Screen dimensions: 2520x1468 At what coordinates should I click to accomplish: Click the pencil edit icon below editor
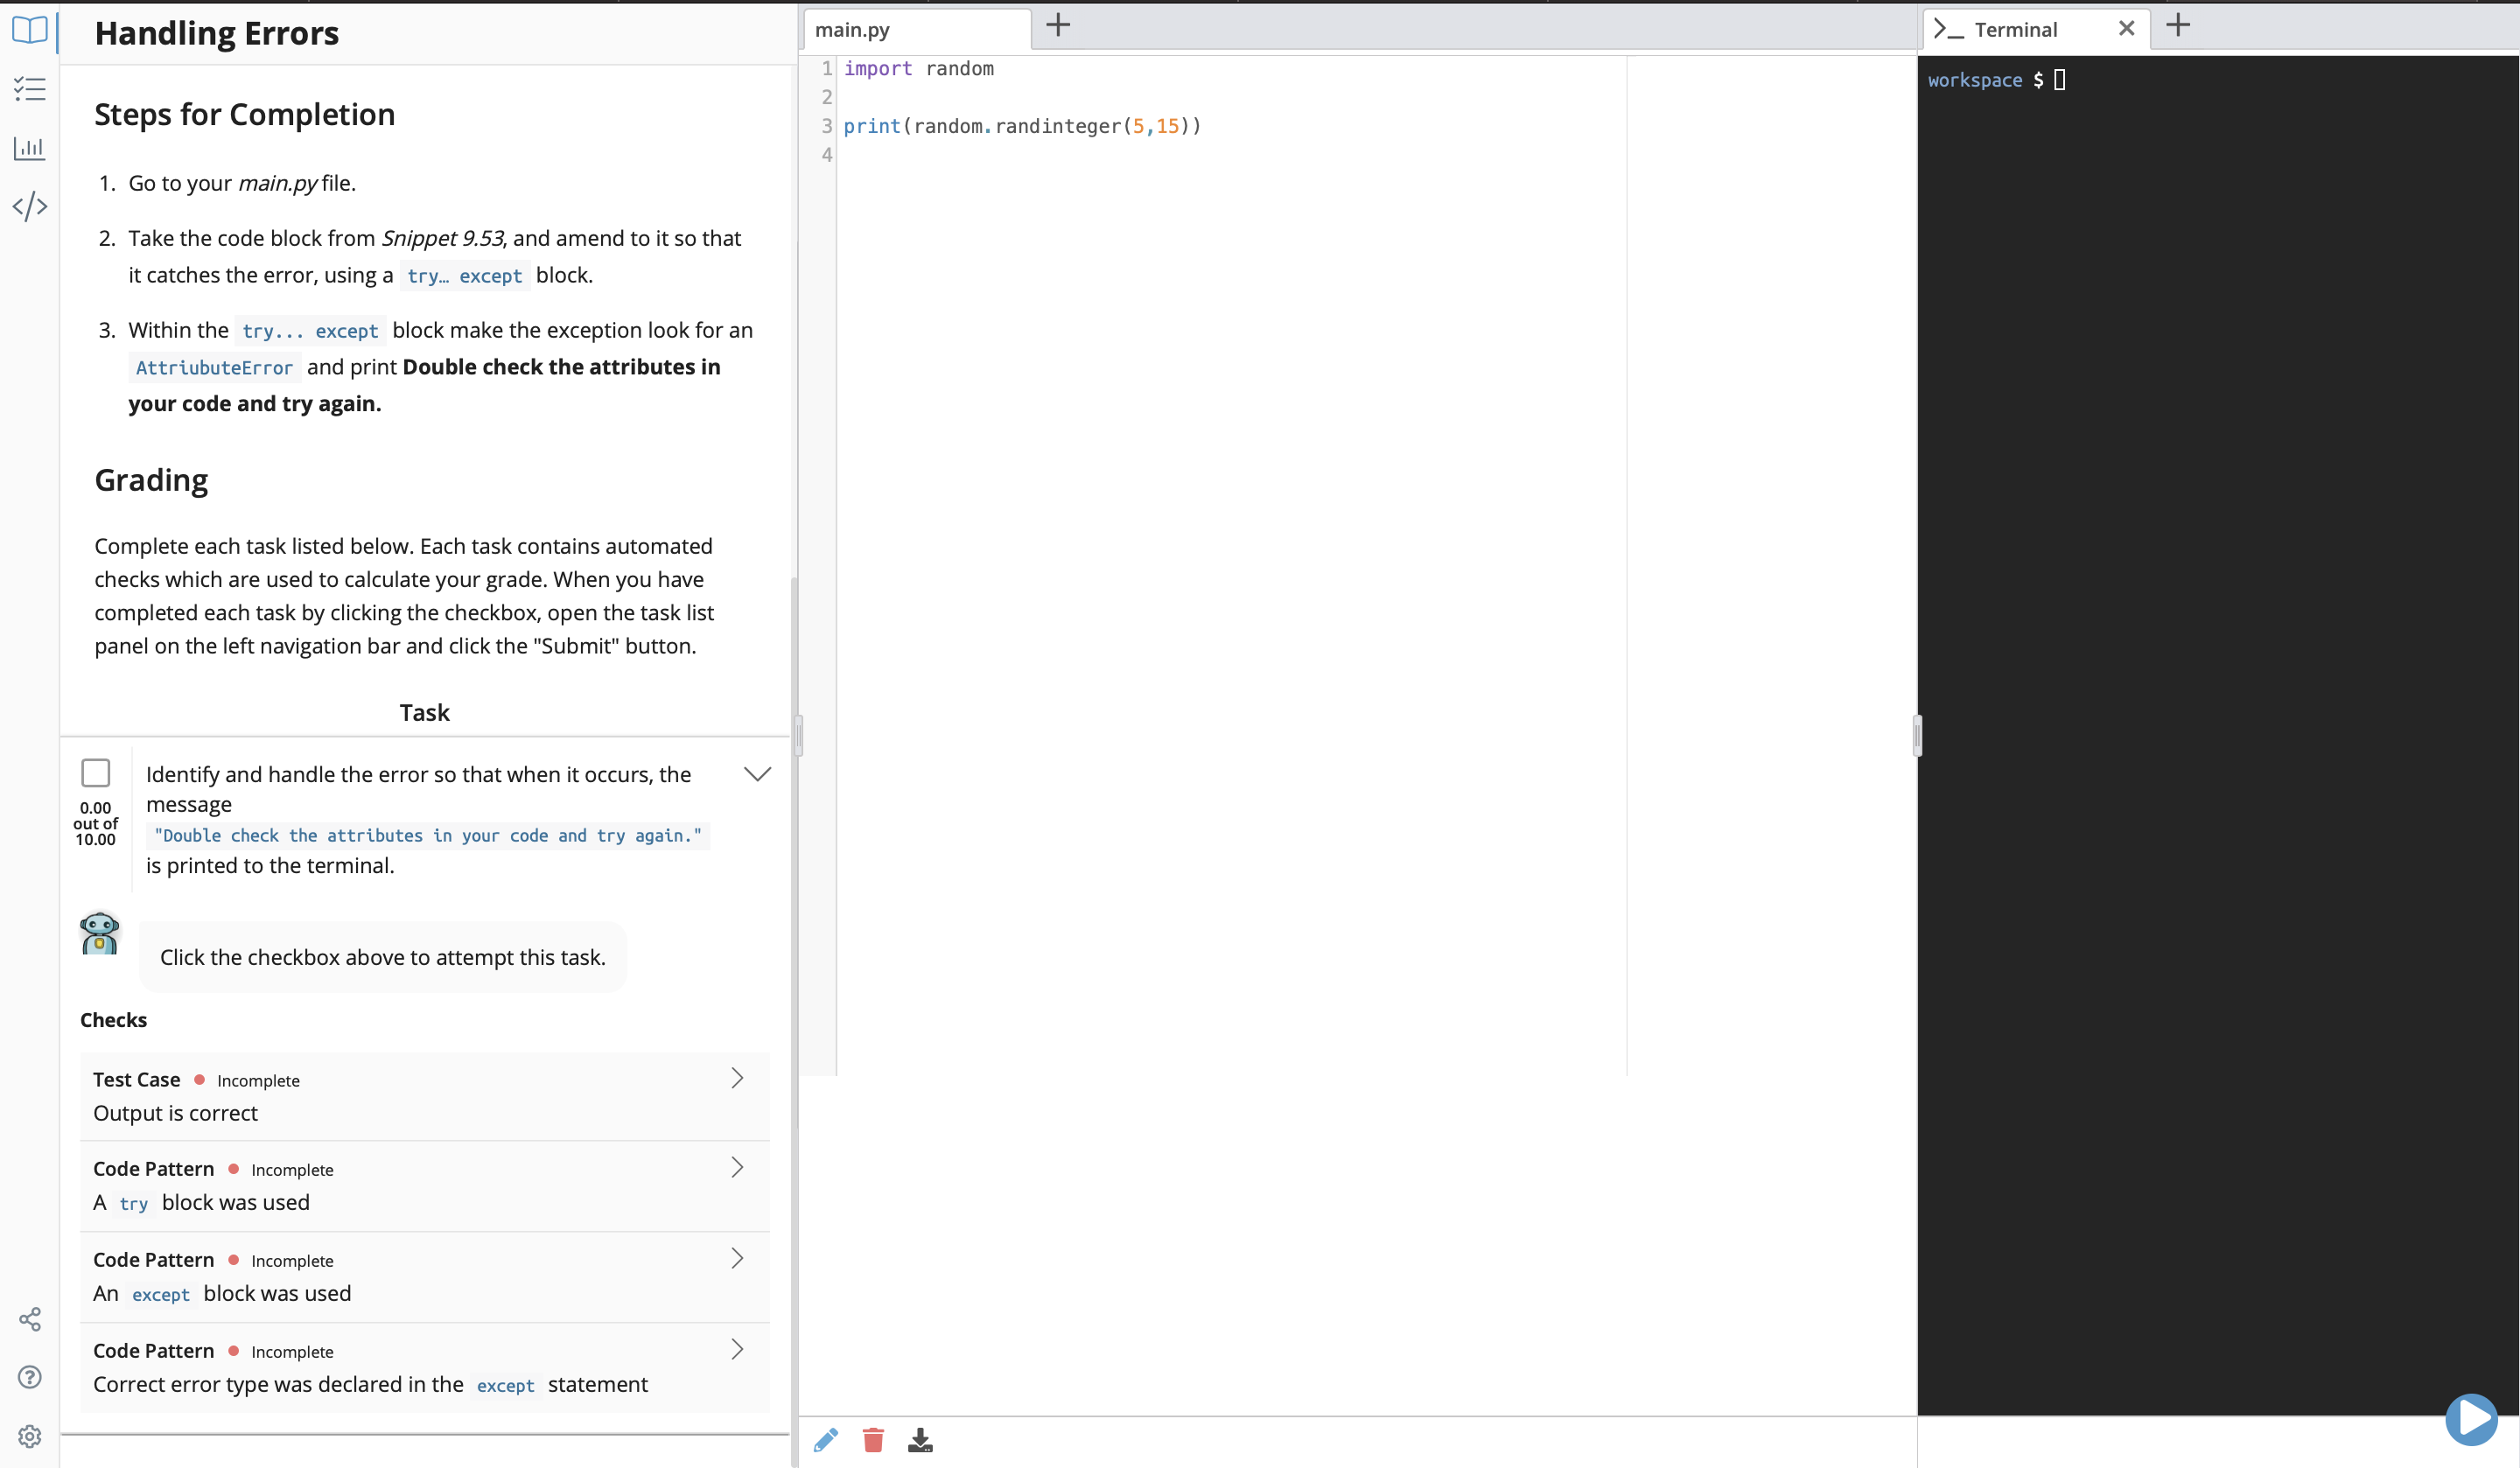click(826, 1440)
